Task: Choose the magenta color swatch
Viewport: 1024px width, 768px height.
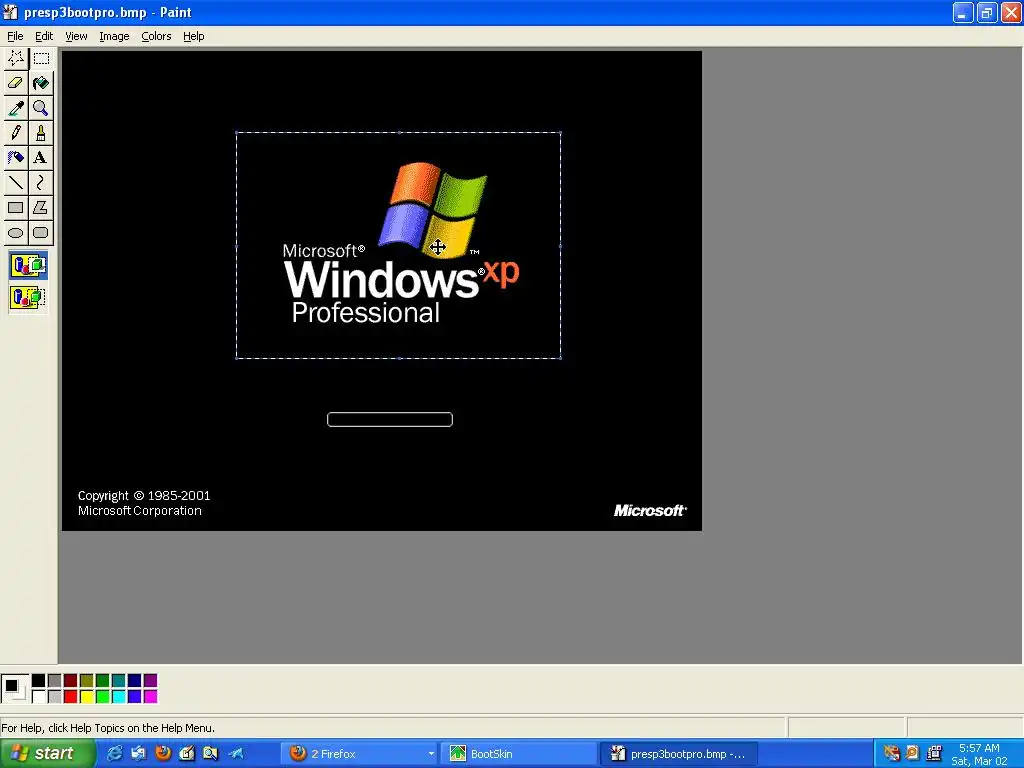Action: [151, 697]
